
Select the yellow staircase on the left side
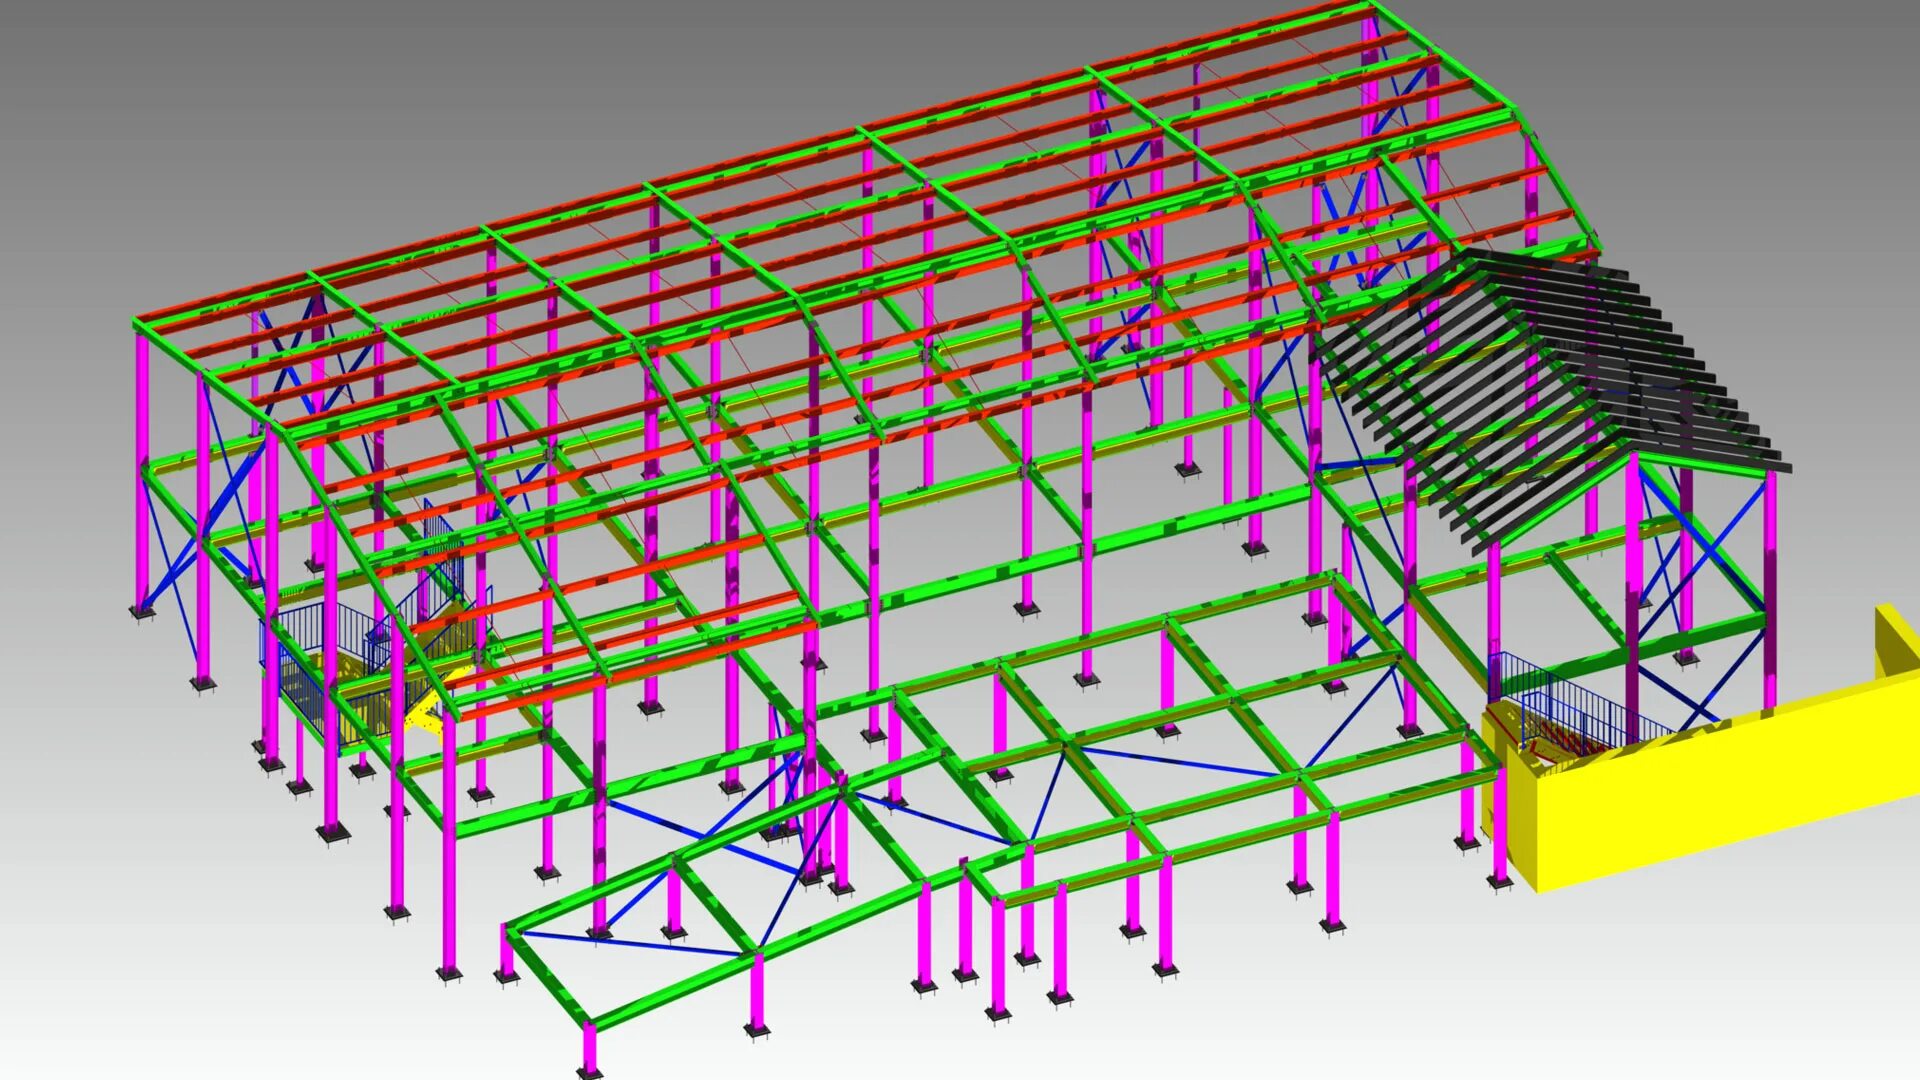click(x=425, y=712)
